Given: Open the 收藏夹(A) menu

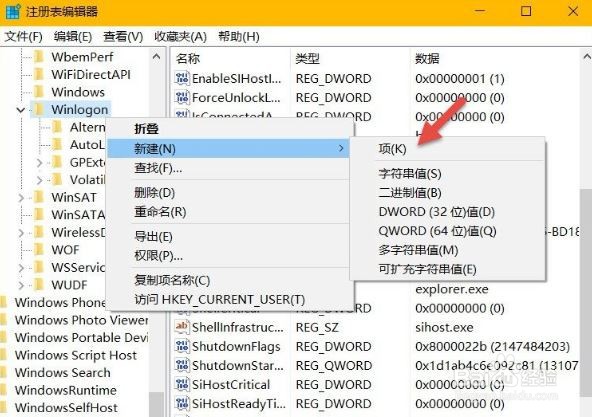Looking at the screenshot, I should point(180,37).
